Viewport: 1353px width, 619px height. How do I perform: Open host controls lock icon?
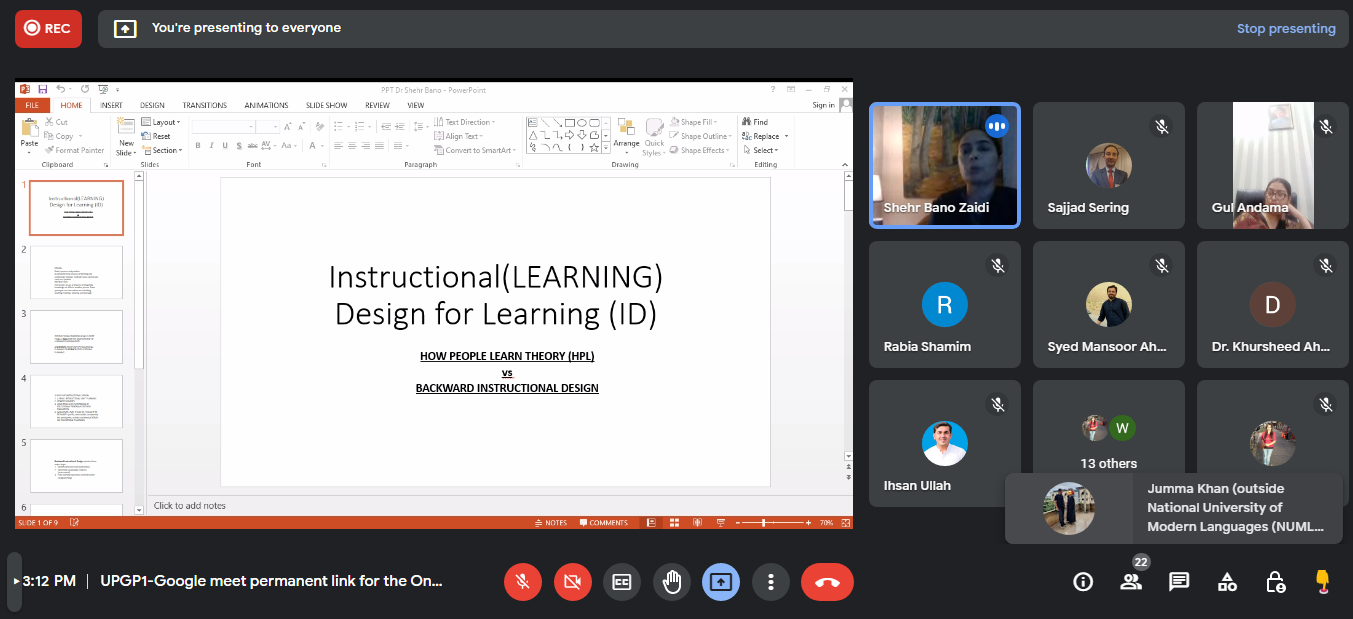pos(1275,582)
